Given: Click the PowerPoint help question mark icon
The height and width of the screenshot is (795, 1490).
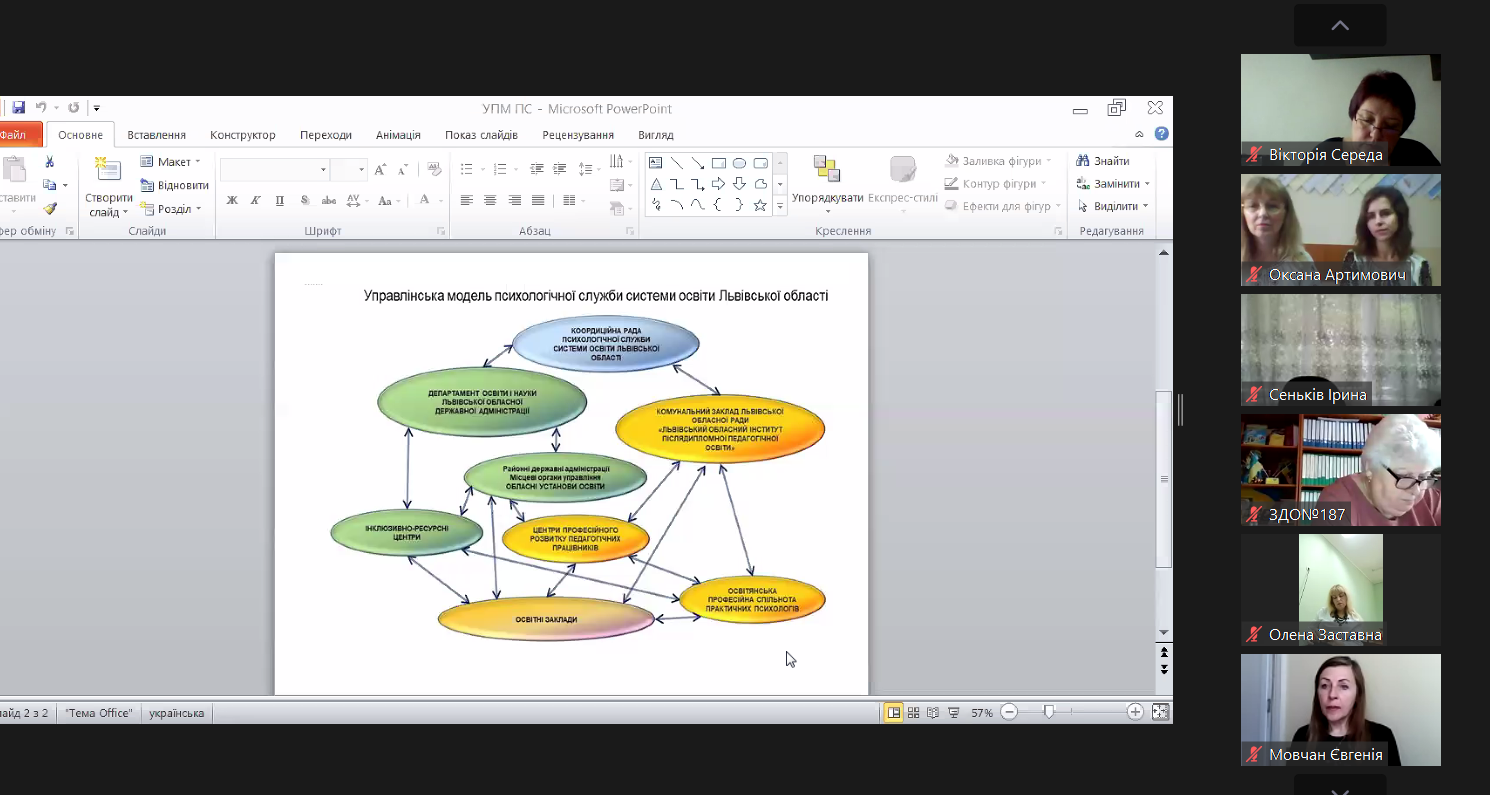Looking at the screenshot, I should [x=1161, y=134].
